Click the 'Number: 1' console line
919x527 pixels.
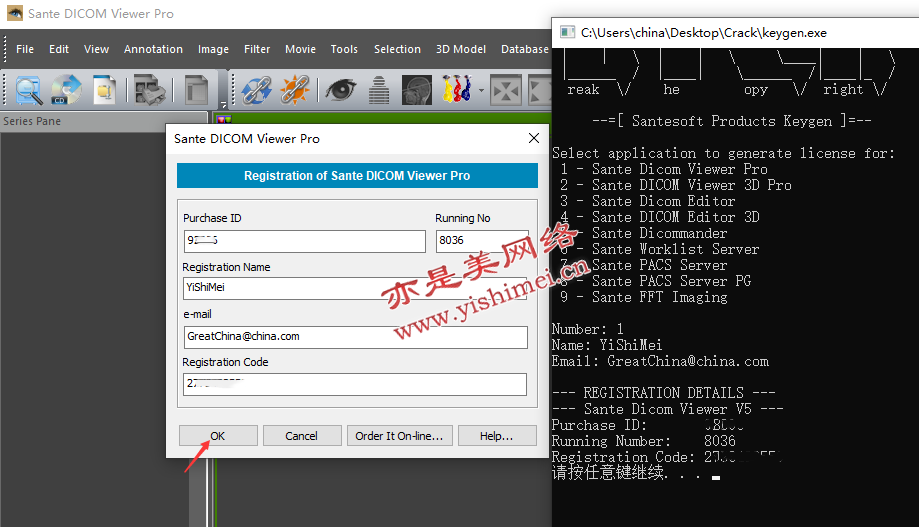[x=587, y=329]
